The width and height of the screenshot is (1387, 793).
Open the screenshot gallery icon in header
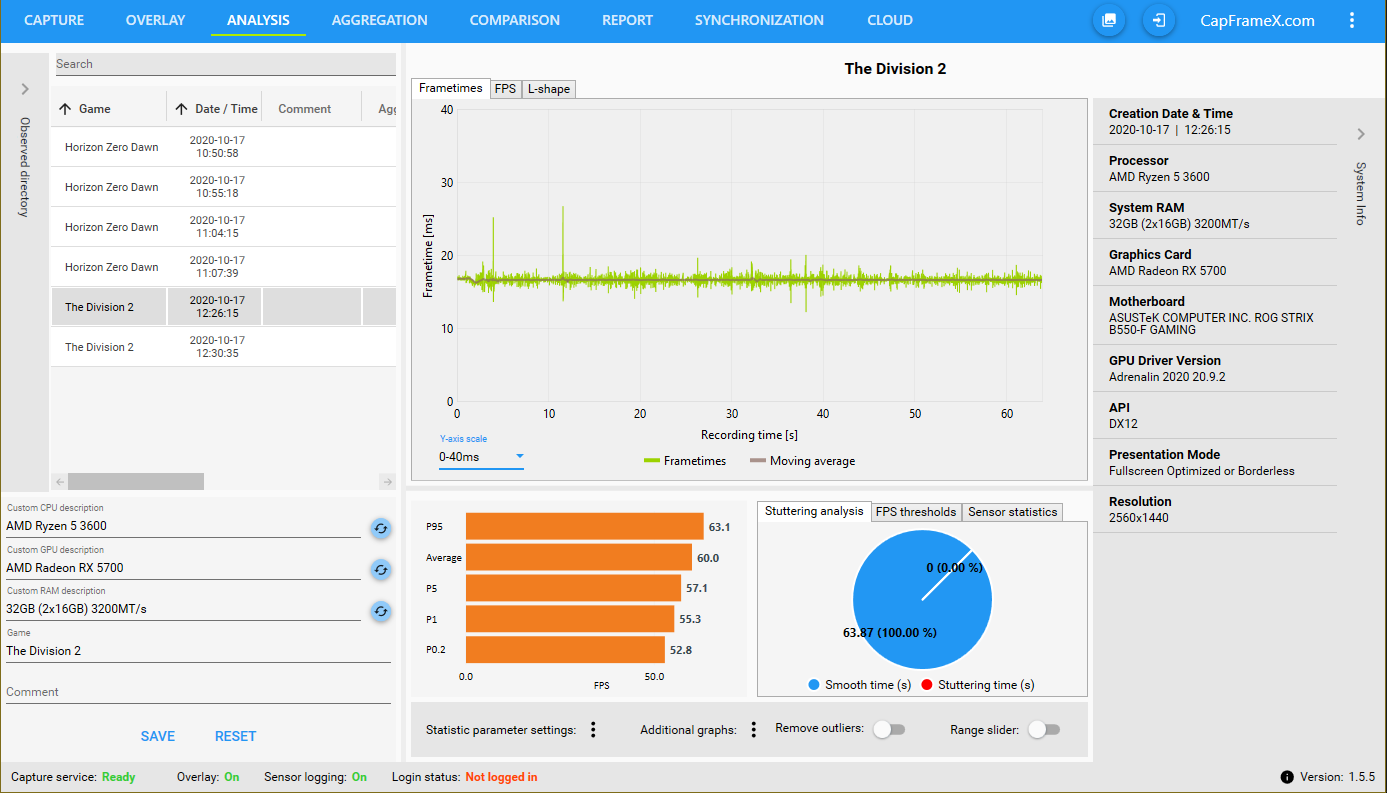pyautogui.click(x=1109, y=20)
